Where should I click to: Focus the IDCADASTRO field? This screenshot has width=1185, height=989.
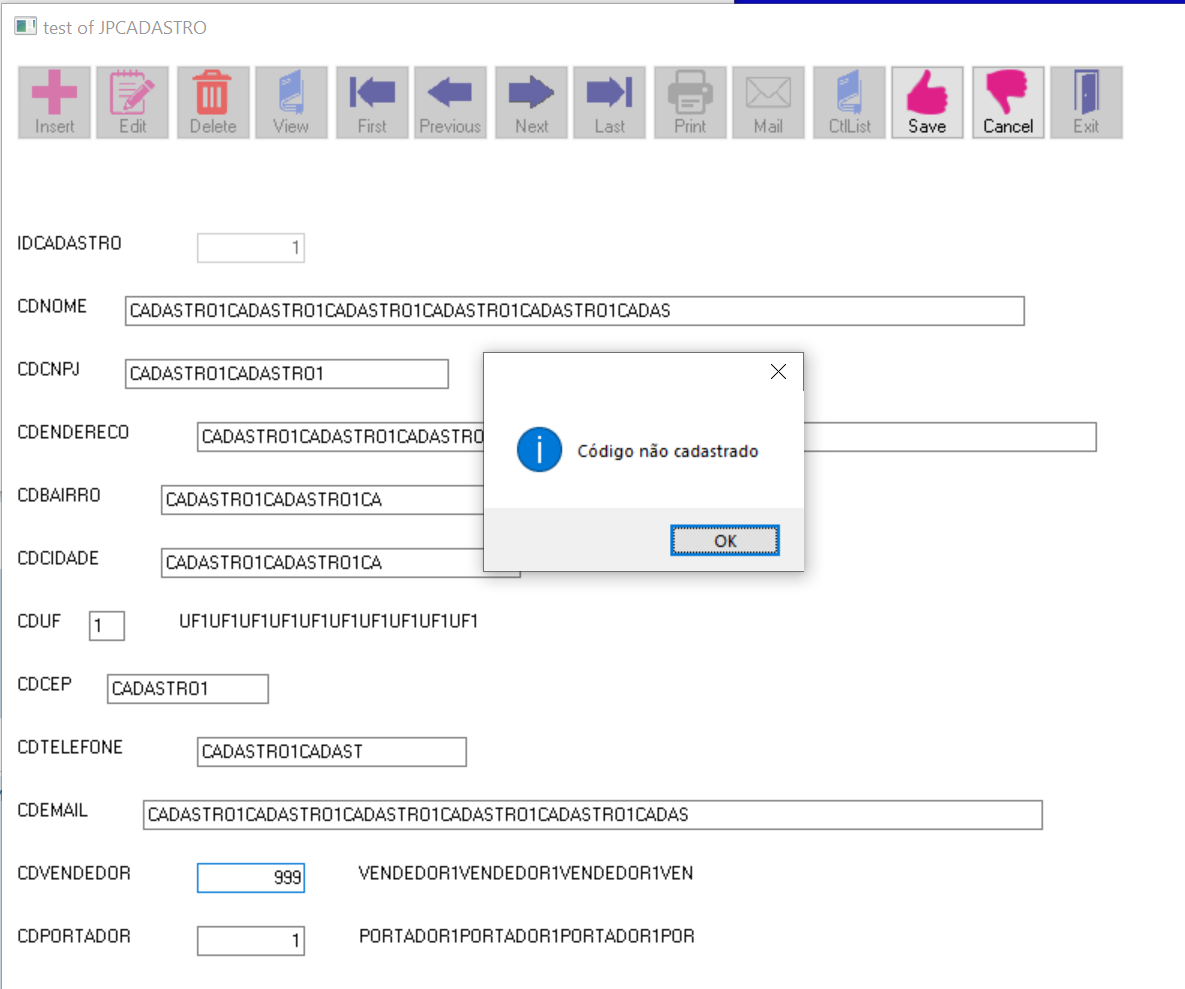point(251,248)
